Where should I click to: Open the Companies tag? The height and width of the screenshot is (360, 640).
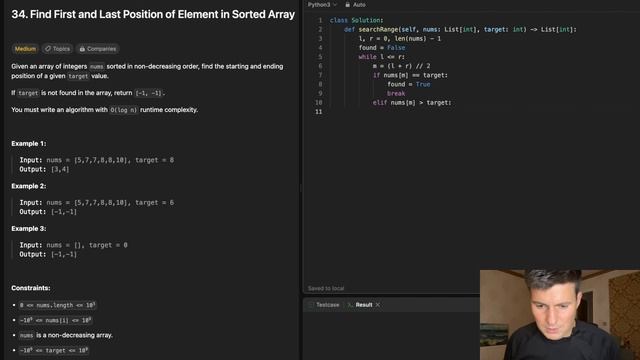(98, 49)
